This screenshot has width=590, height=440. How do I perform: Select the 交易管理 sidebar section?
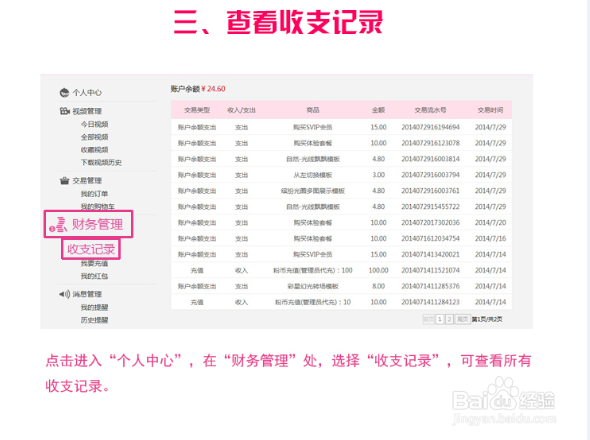pyautogui.click(x=87, y=181)
